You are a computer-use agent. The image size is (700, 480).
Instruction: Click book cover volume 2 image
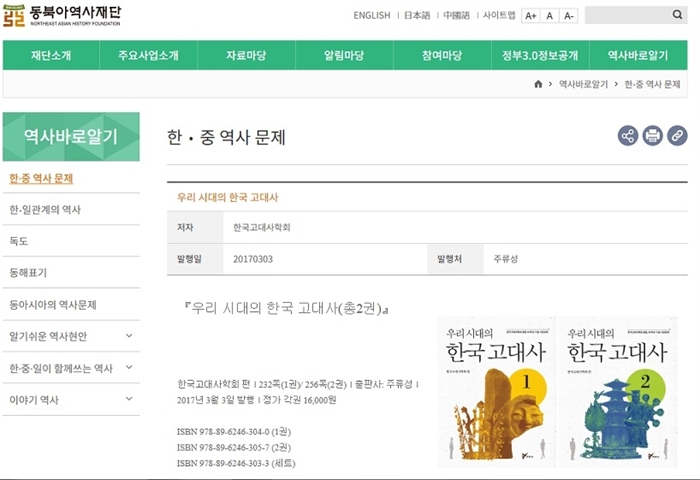[x=617, y=392]
